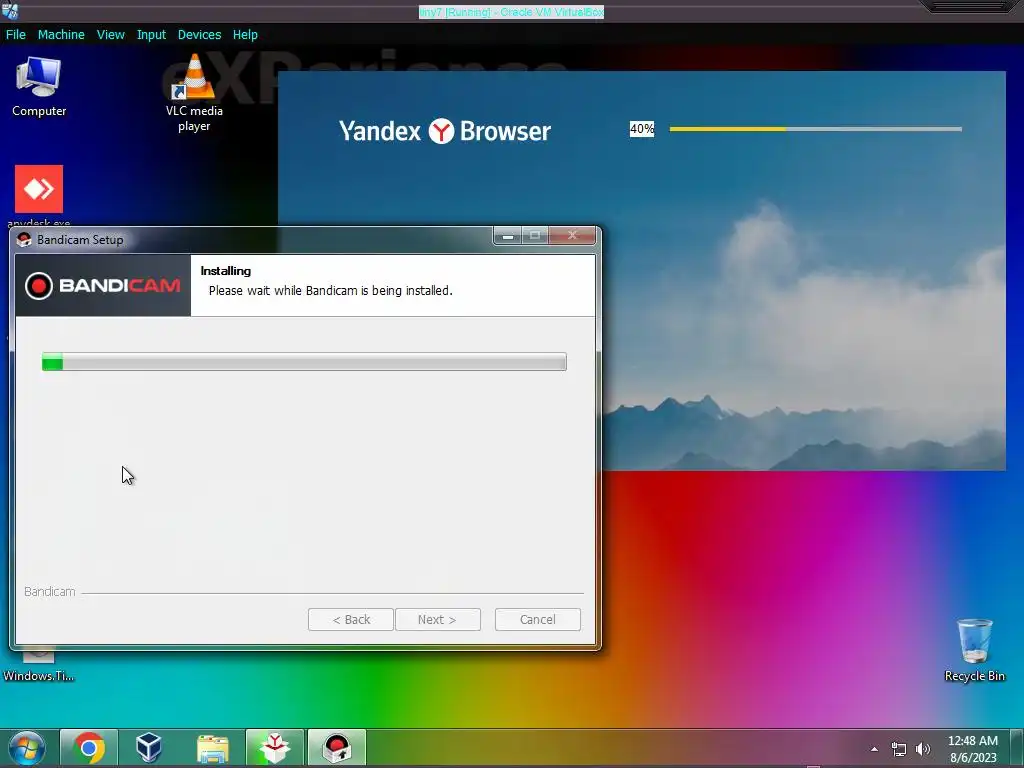Image resolution: width=1024 pixels, height=768 pixels.
Task: Switch to the Yandex installer taskbar button
Action: coord(274,748)
